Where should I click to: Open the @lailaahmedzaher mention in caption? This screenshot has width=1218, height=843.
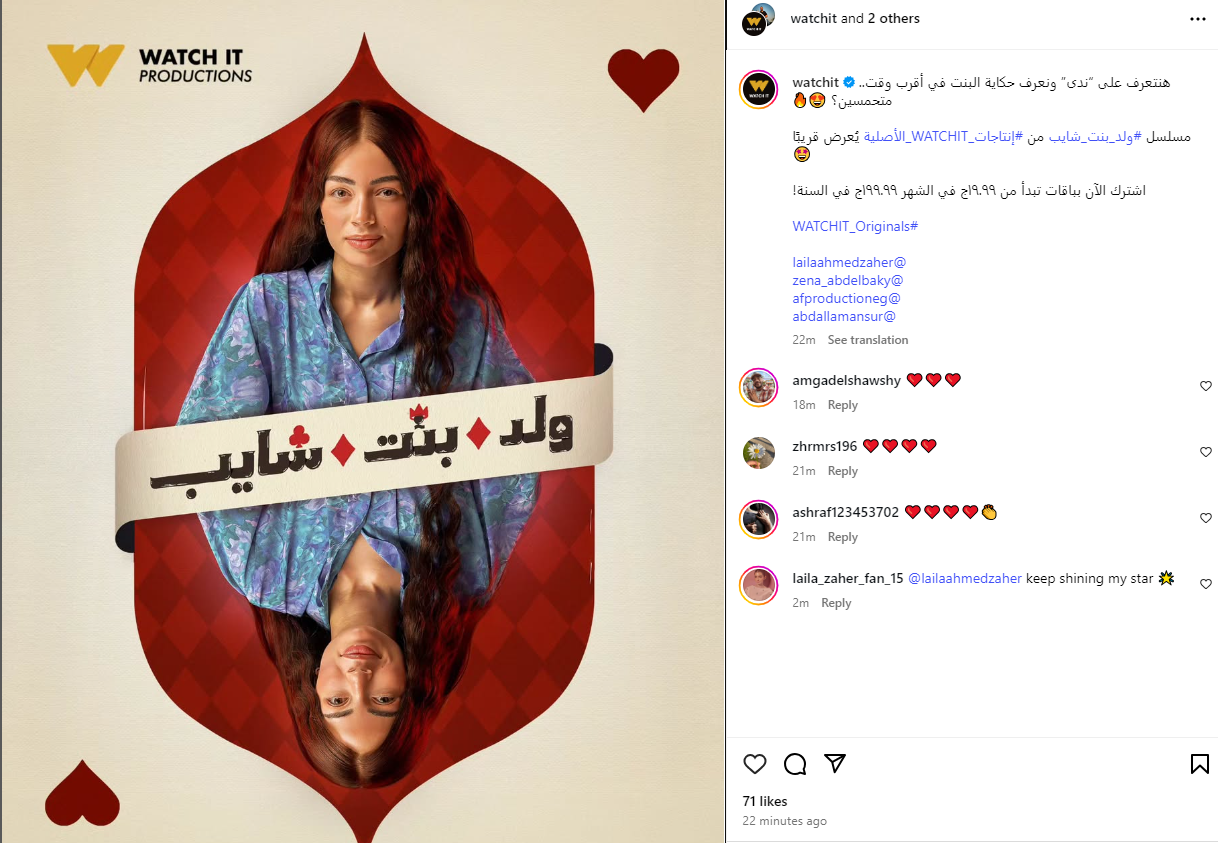click(x=849, y=262)
